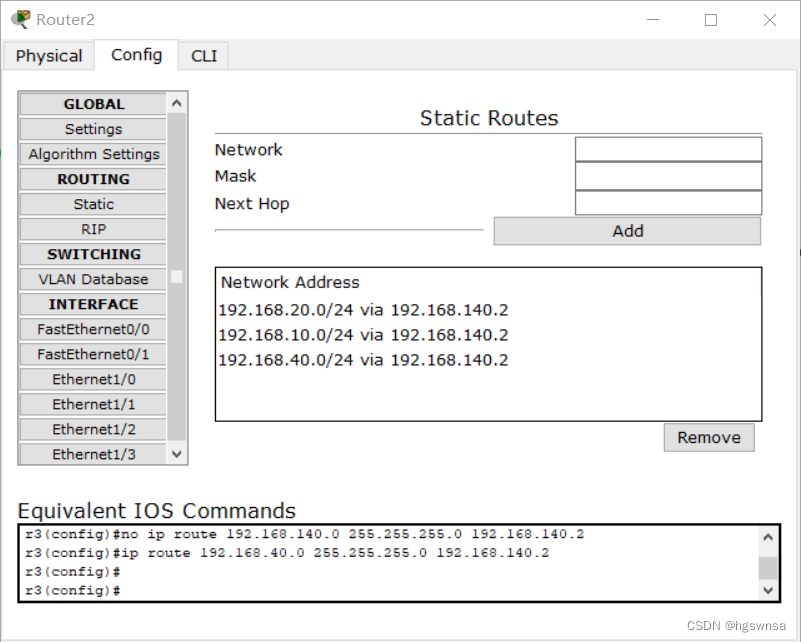801x642 pixels.
Task: Select route 192.168.20.0/24 via 192.168.140.2
Action: pos(363,310)
